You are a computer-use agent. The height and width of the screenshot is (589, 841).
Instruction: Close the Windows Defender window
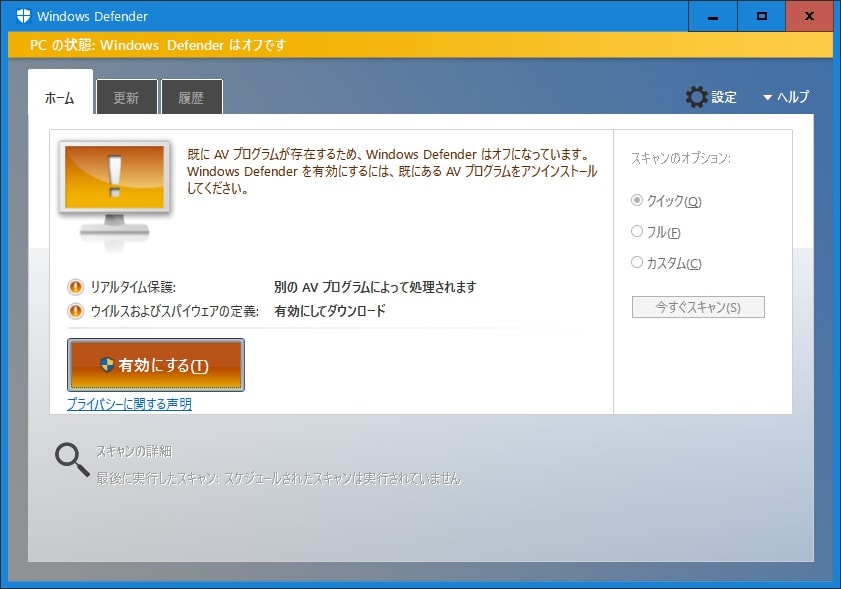(x=810, y=16)
